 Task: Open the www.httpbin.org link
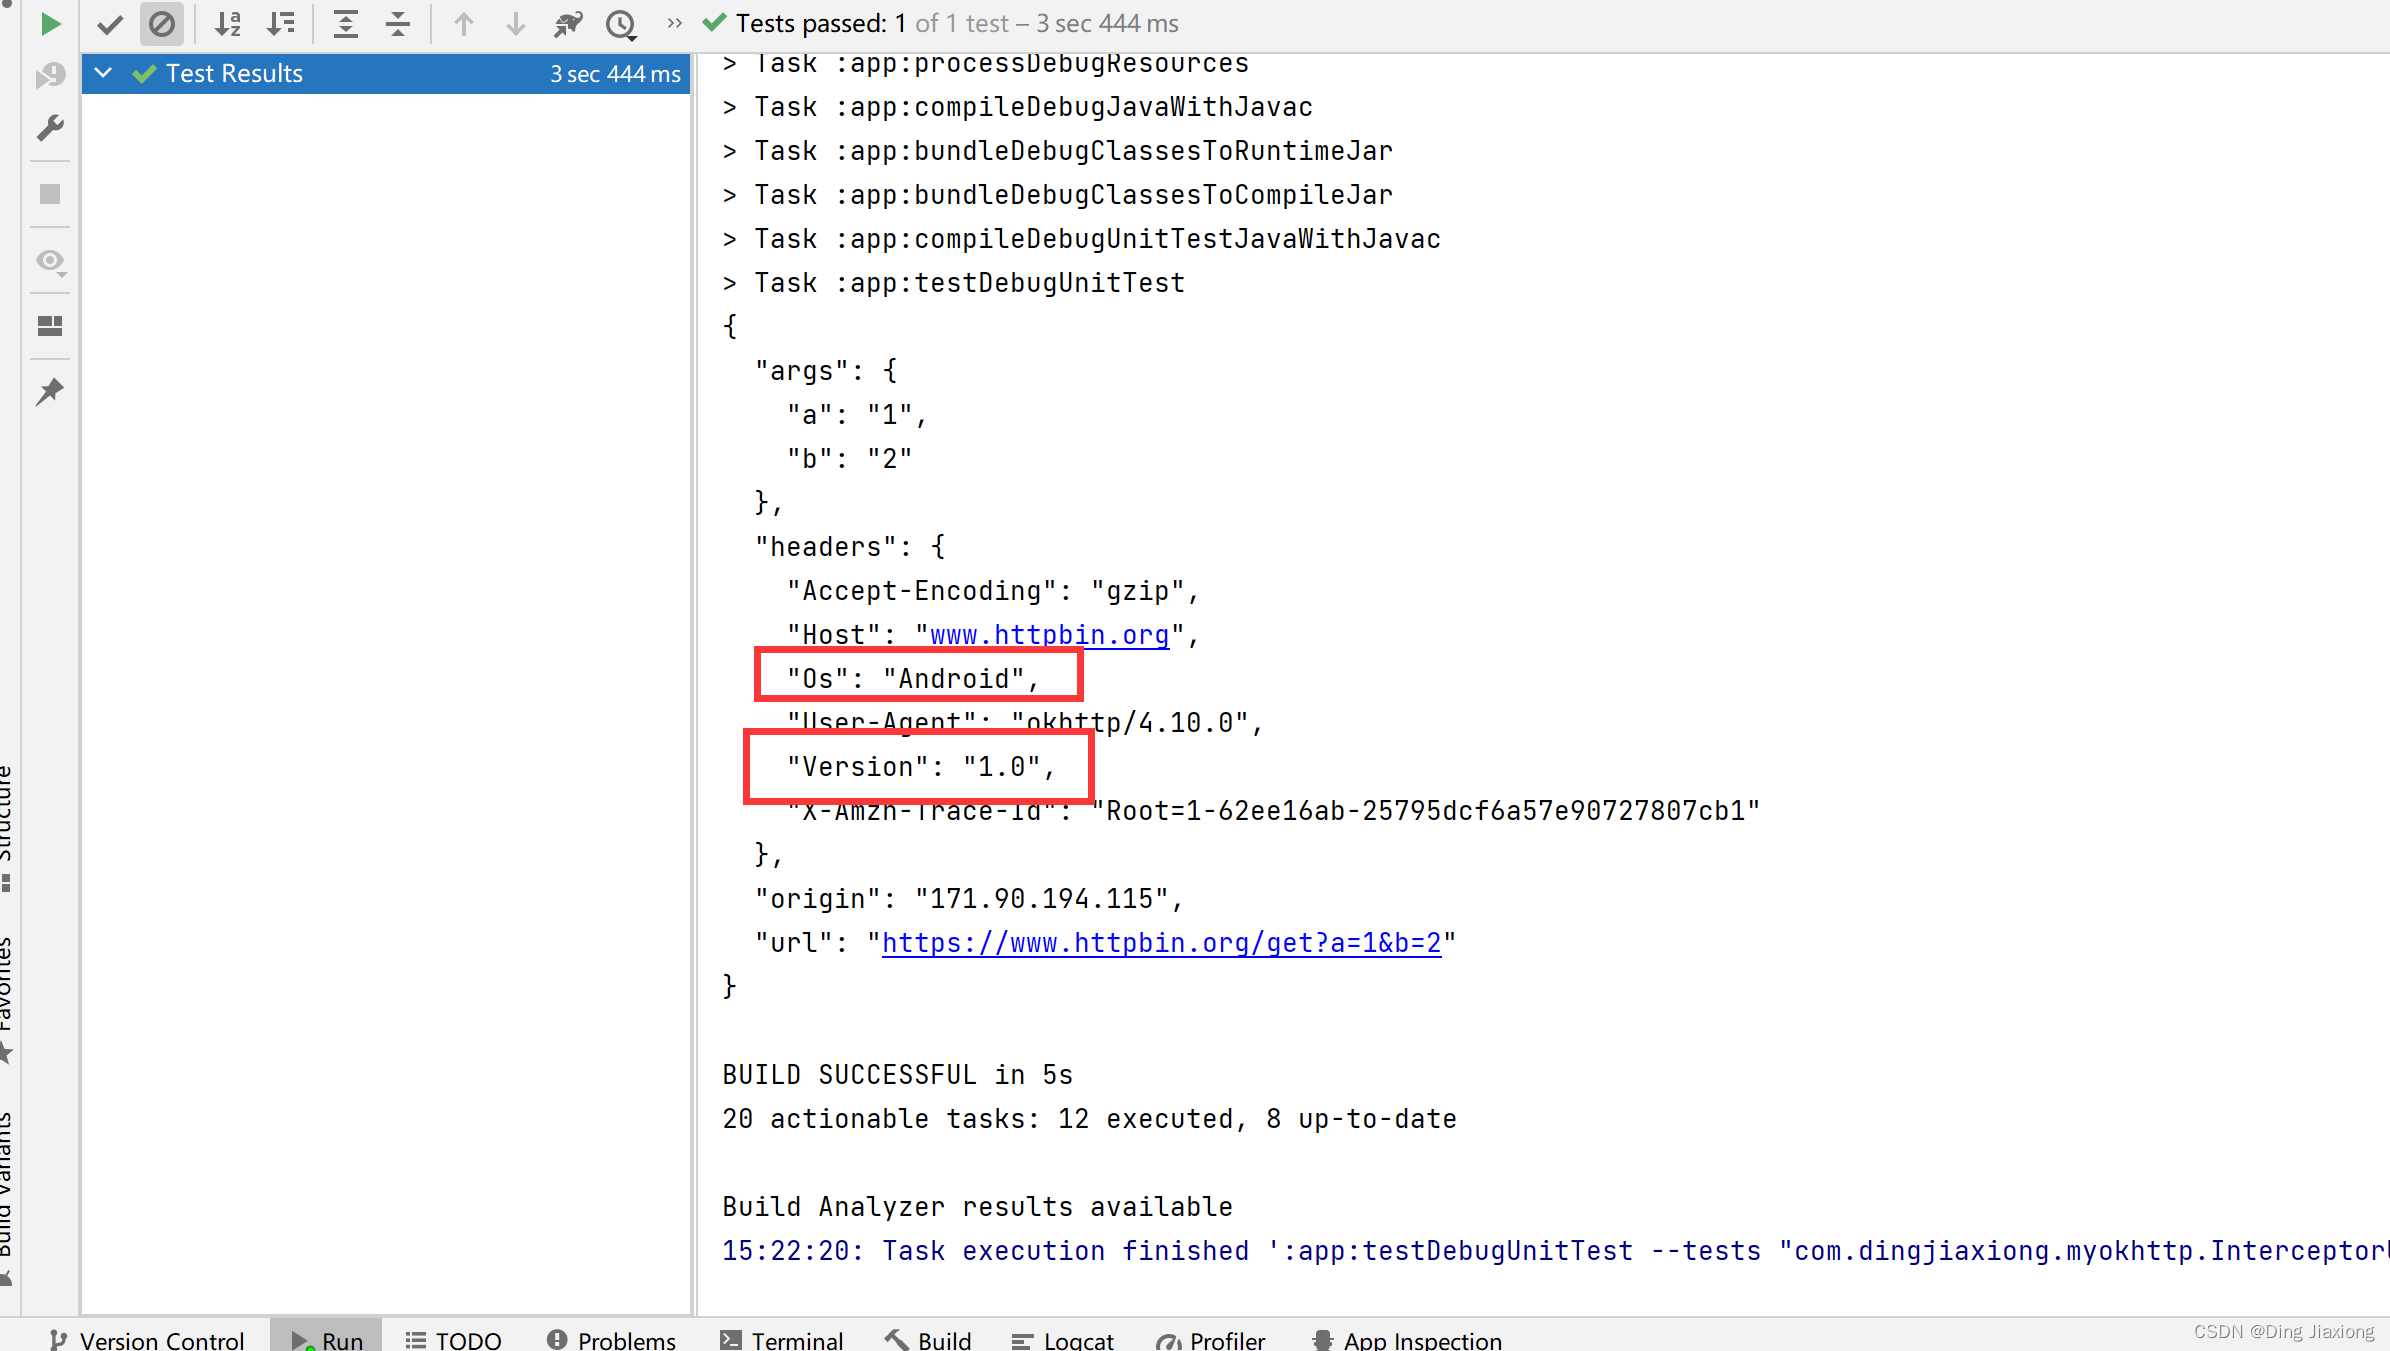(x=1047, y=635)
